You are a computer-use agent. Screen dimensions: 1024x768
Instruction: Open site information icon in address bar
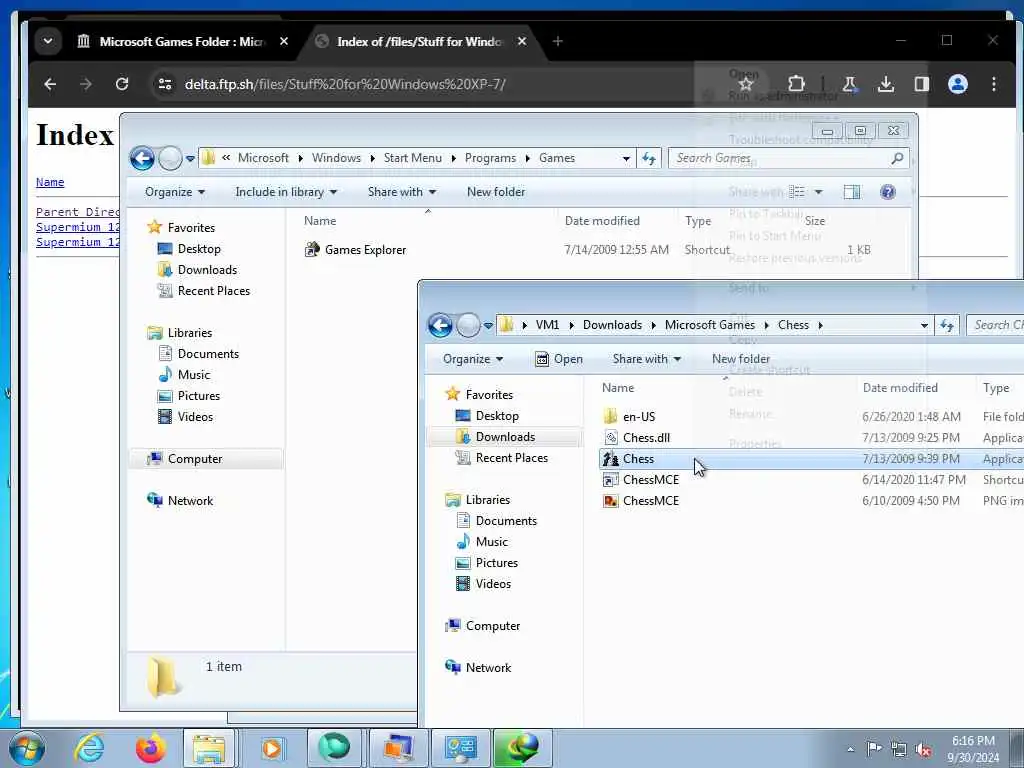pos(165,84)
